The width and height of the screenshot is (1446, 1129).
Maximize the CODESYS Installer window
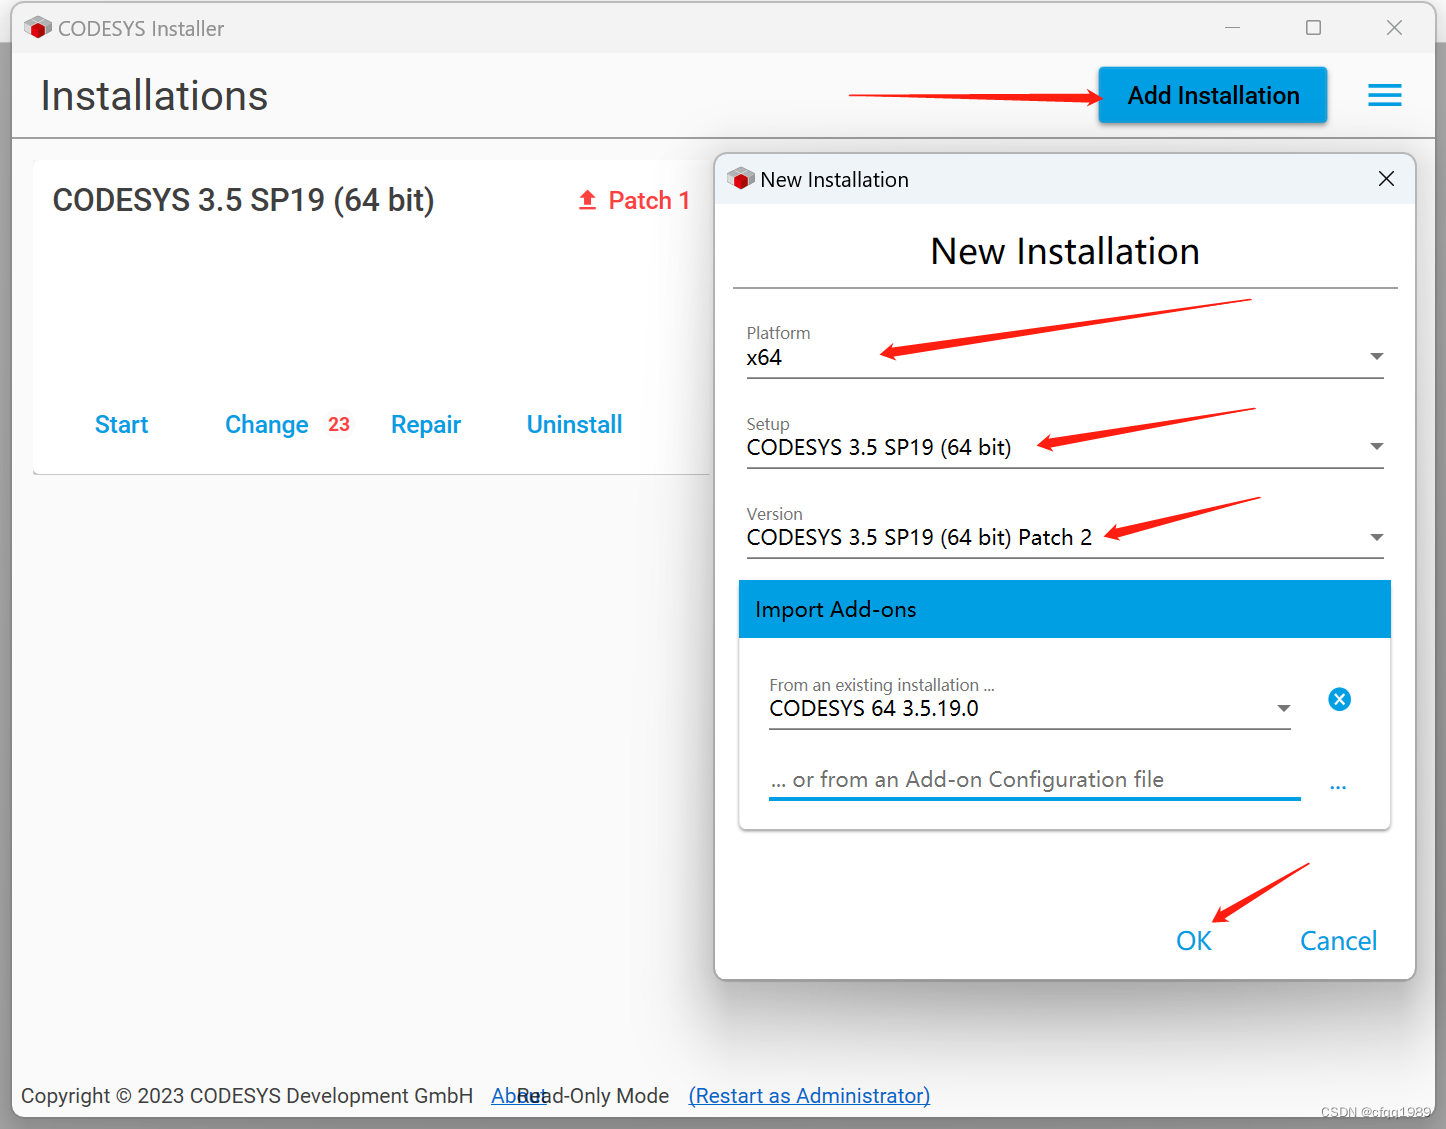1313,28
